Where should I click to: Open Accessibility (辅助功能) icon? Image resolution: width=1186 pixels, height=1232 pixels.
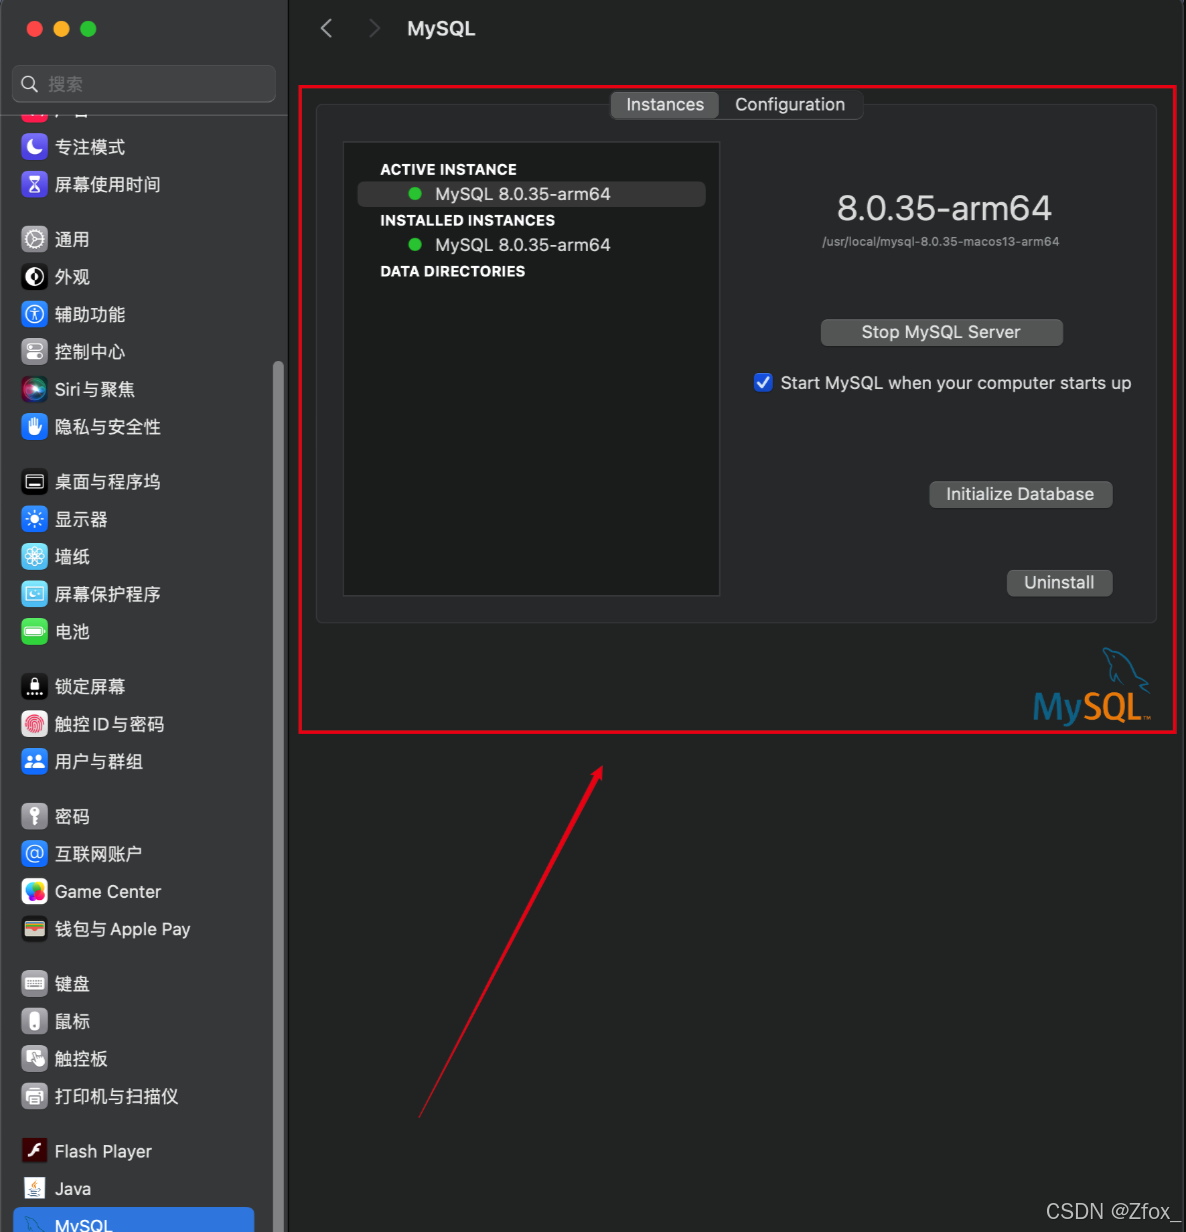point(35,314)
